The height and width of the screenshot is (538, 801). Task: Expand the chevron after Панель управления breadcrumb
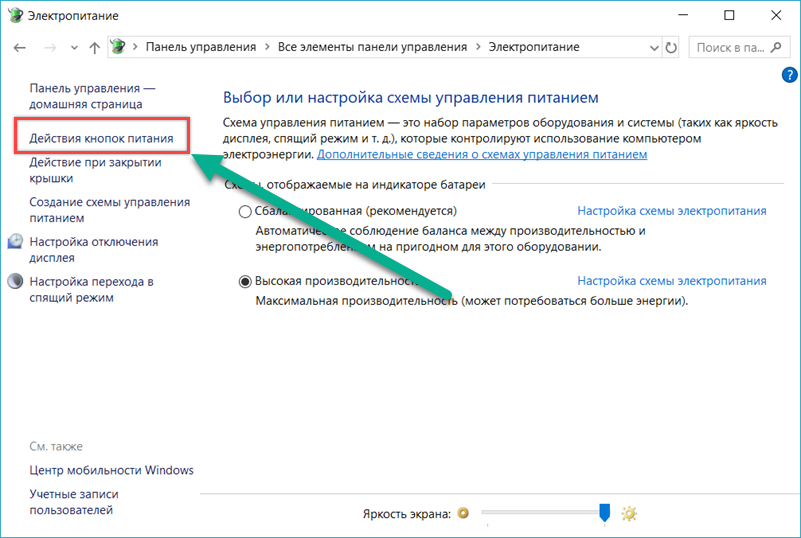coord(267,47)
